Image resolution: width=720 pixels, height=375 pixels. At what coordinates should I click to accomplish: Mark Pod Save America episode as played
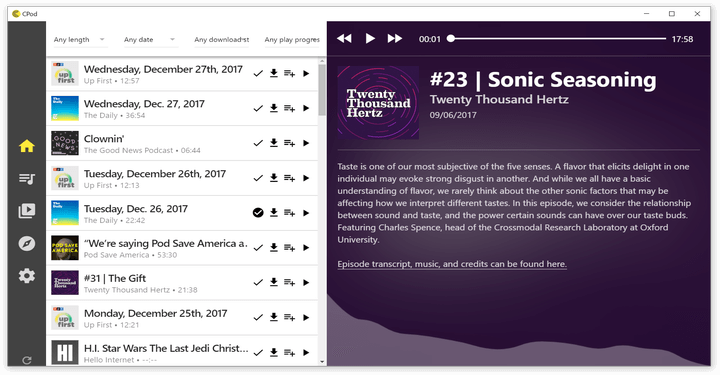[x=258, y=248]
